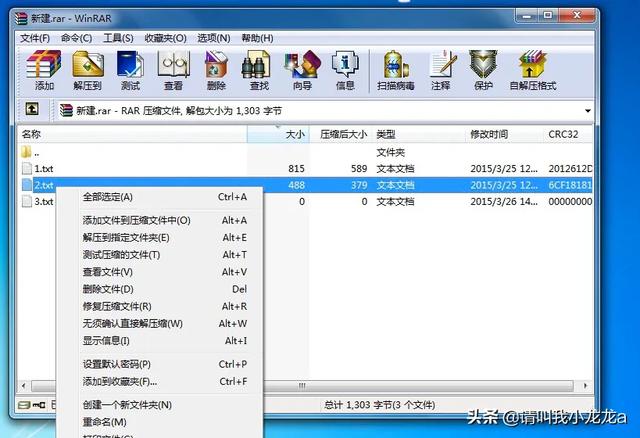Click the 3.txt file icon

[x=27, y=202]
